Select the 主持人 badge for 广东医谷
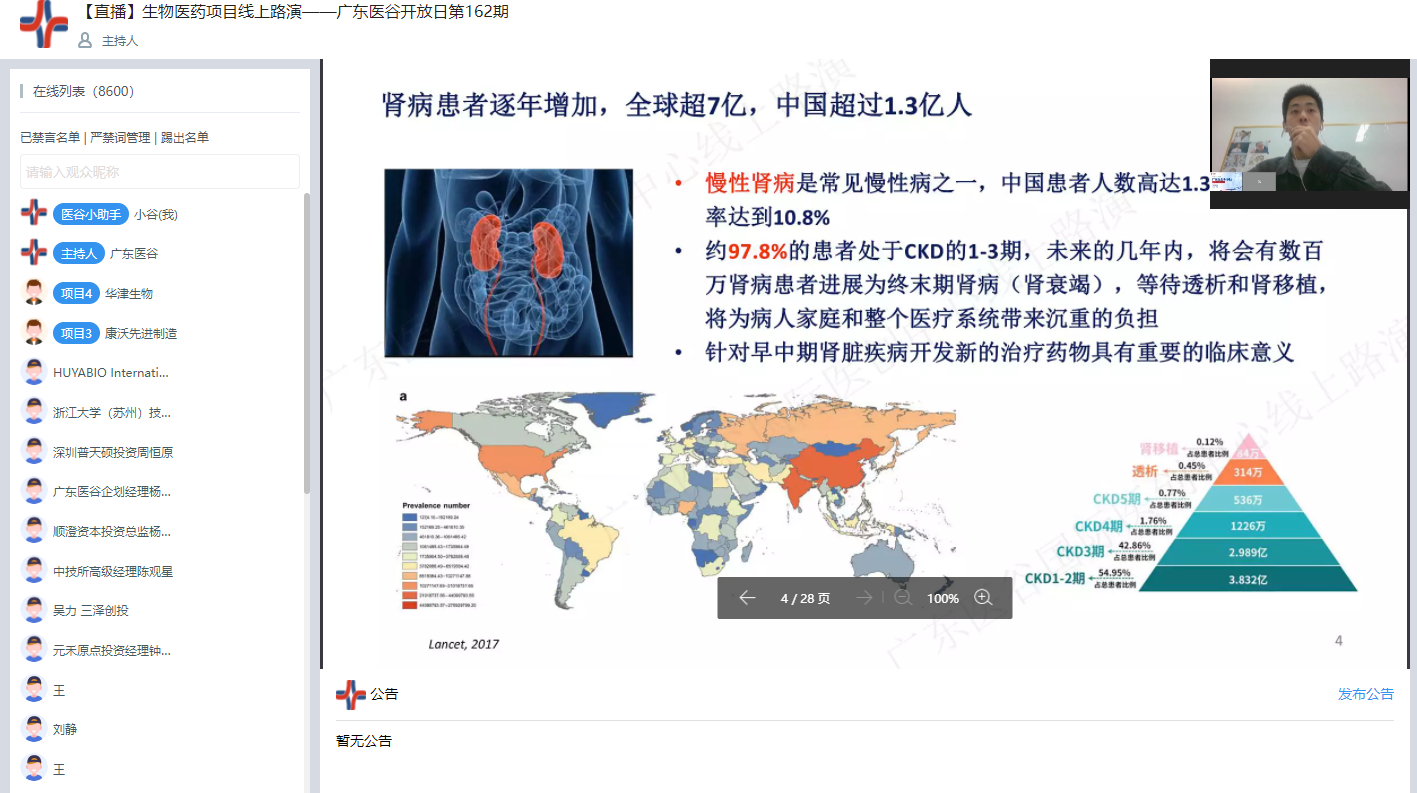 [79, 254]
